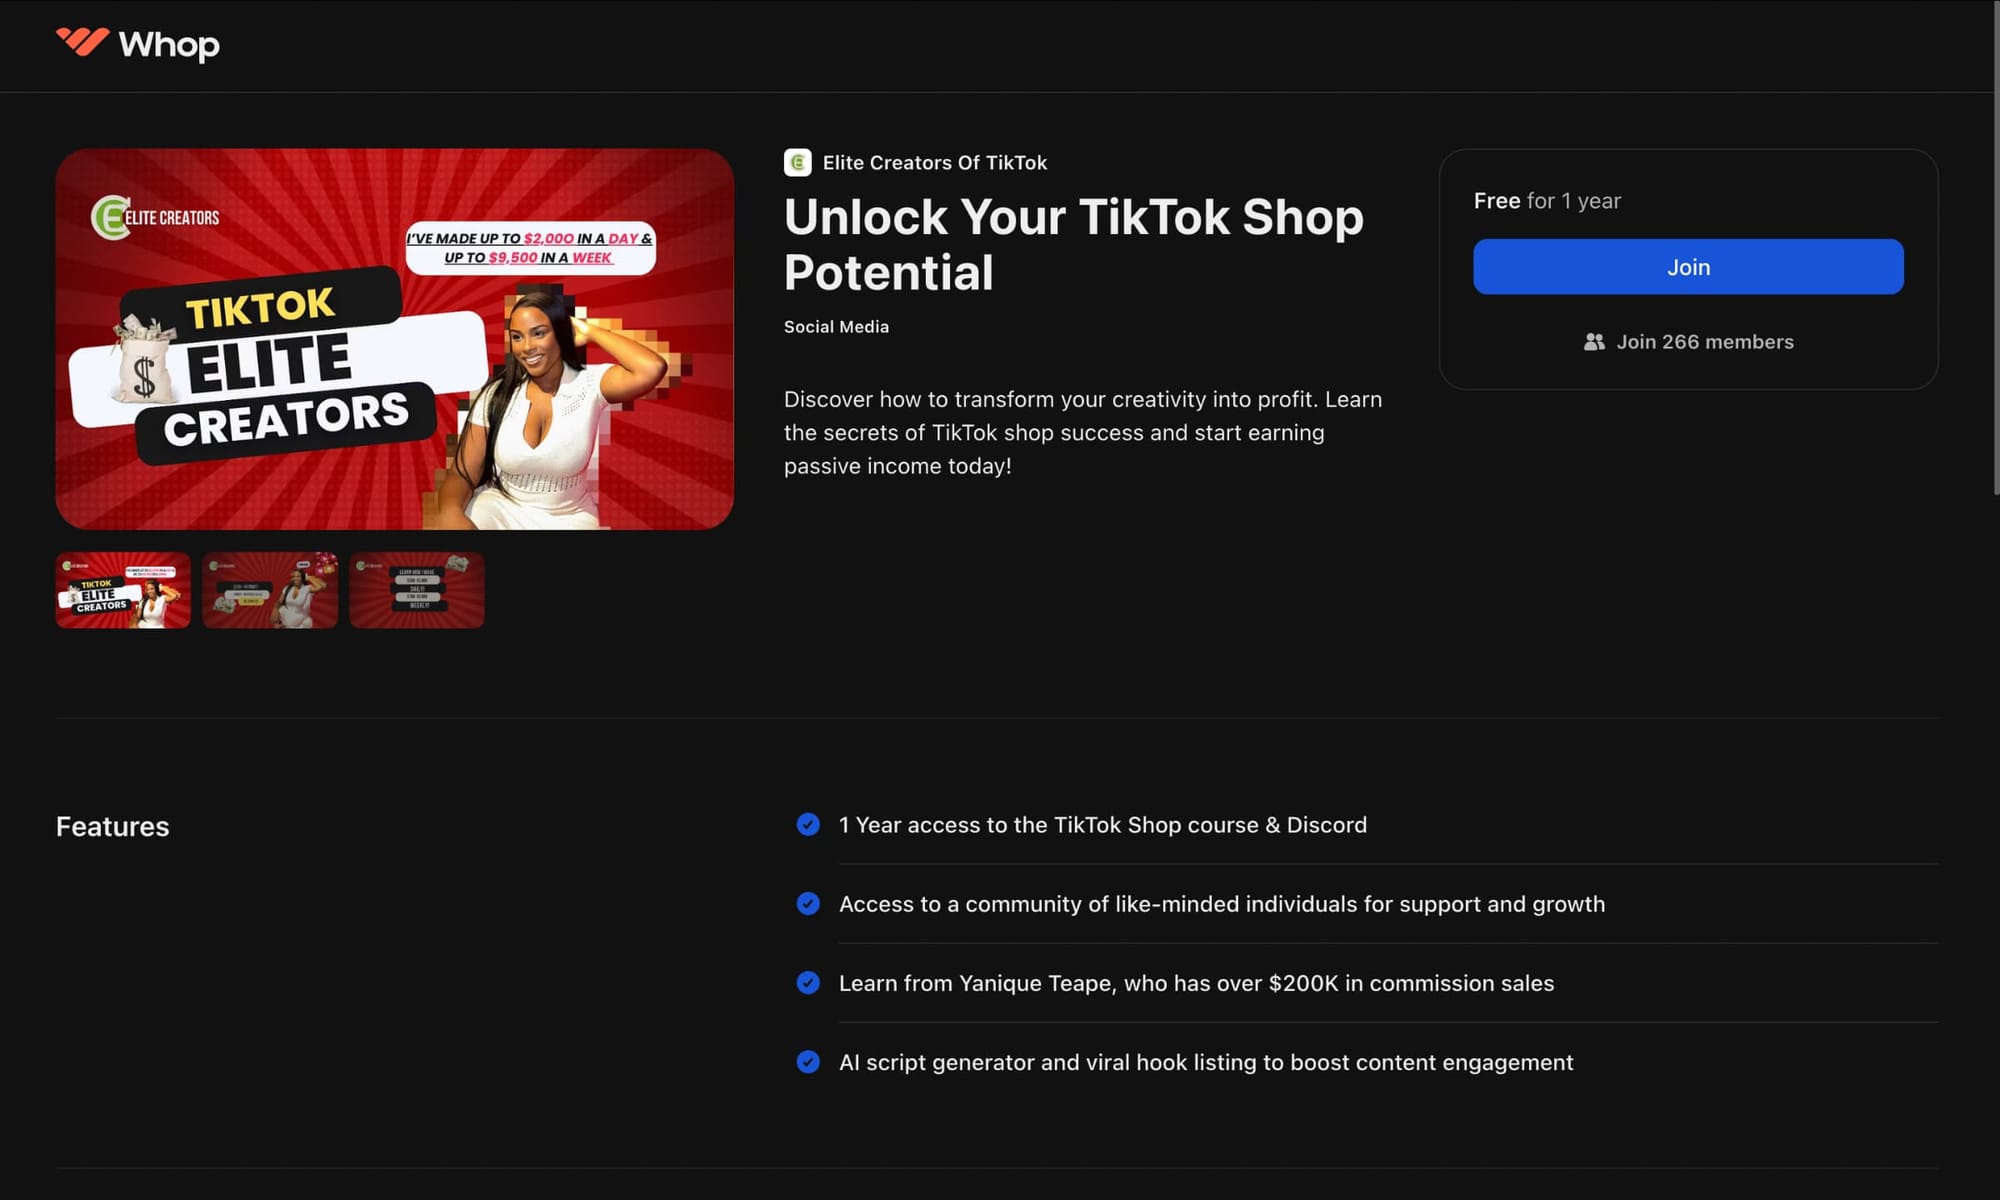Select the first gallery thumbnail

(123, 590)
